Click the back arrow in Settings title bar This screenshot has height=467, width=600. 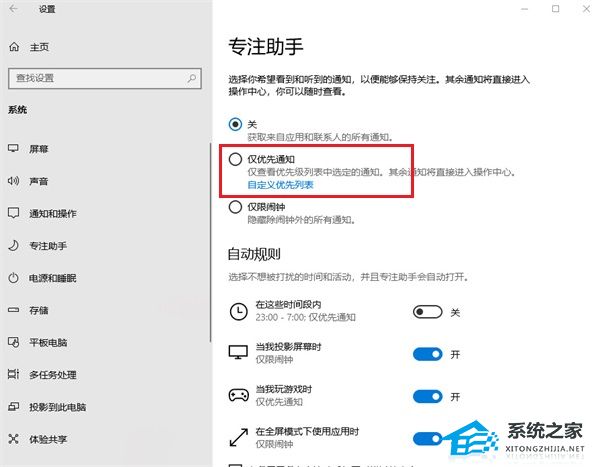14,8
